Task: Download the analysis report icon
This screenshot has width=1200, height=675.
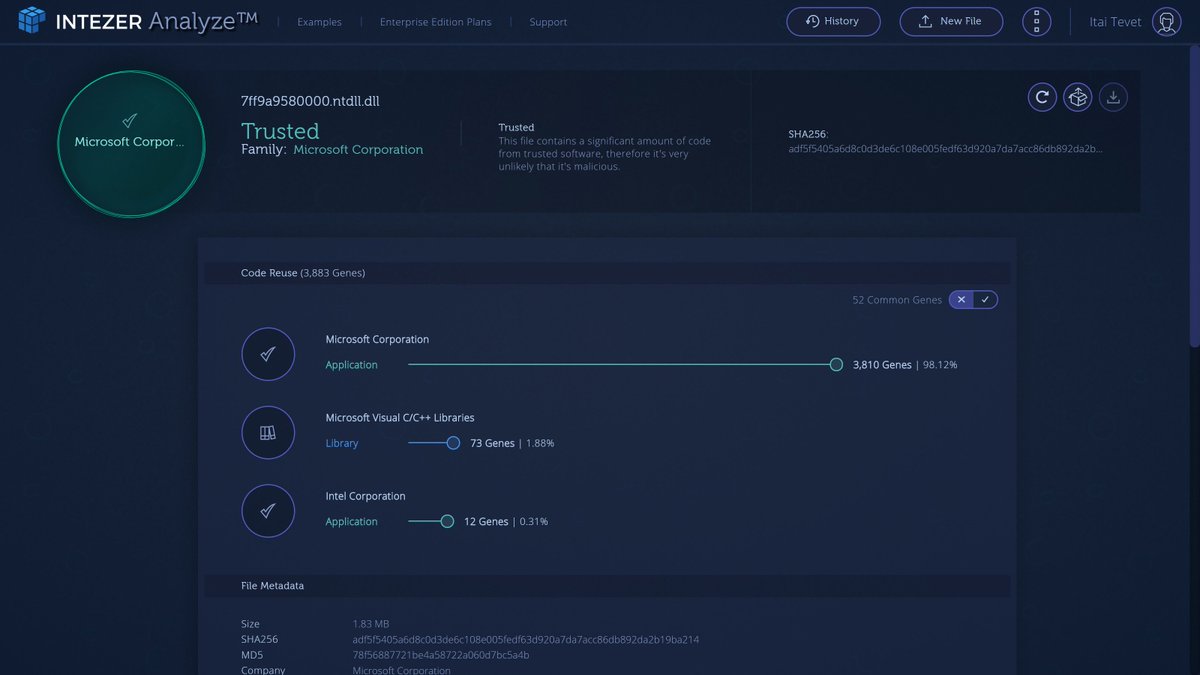Action: coord(1113,97)
